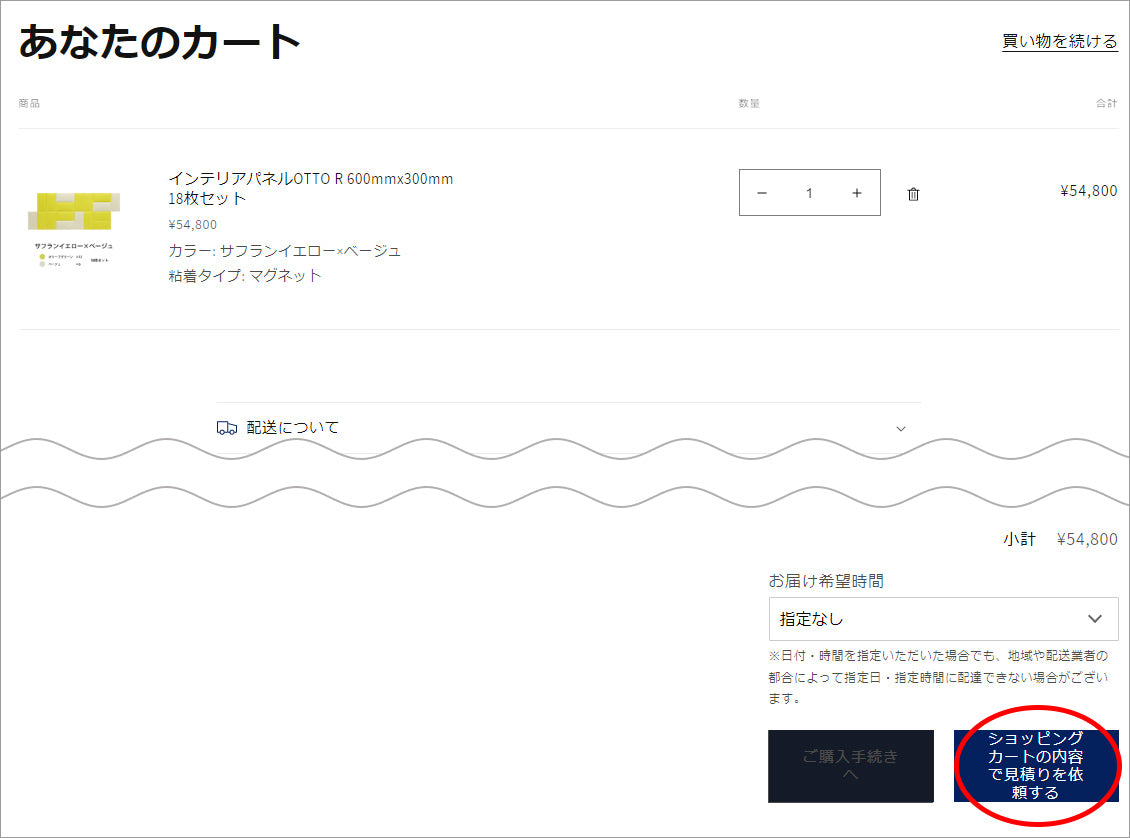Click the 数量 column header
The image size is (1130, 838).
click(x=749, y=103)
